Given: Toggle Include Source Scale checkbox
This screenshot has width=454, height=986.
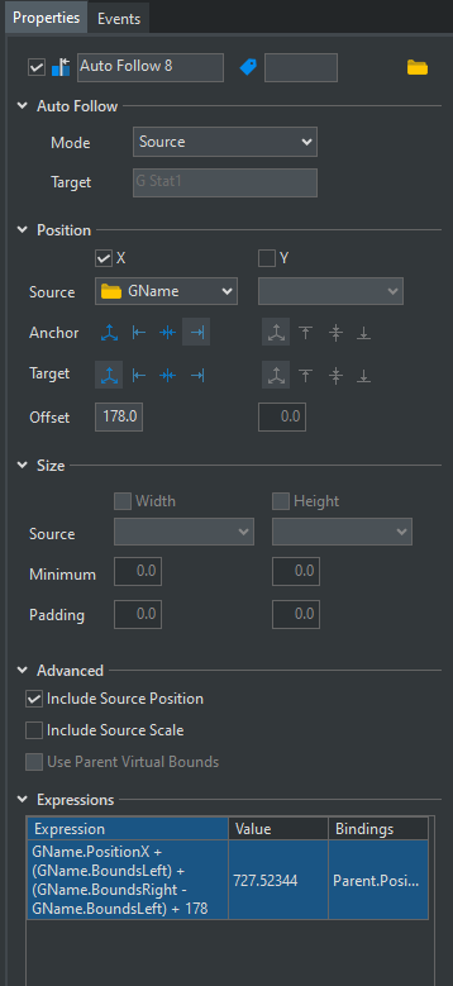Looking at the screenshot, I should tap(33, 731).
